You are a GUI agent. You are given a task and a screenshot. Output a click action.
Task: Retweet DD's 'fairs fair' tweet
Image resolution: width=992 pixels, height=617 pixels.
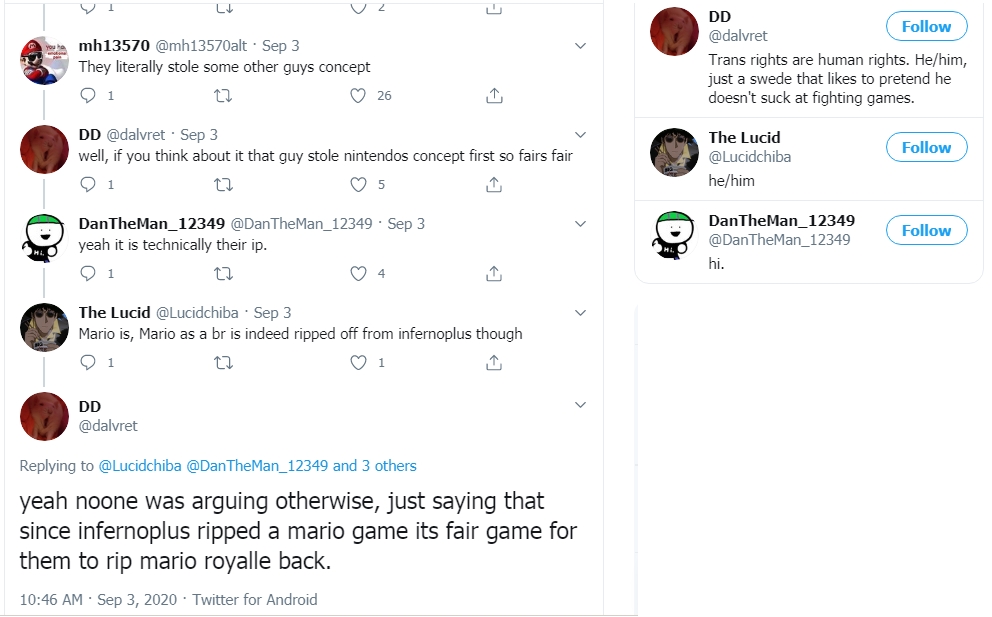[224, 185]
